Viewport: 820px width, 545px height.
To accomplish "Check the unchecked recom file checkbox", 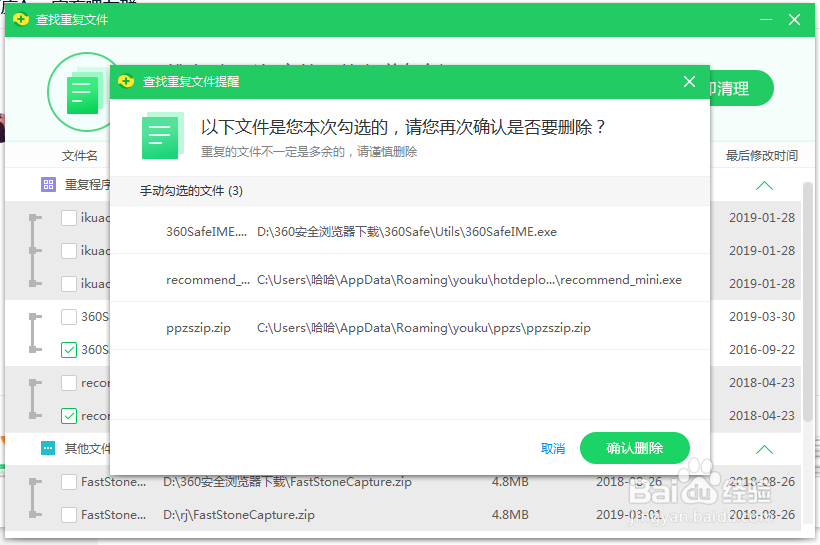I will (x=69, y=383).
